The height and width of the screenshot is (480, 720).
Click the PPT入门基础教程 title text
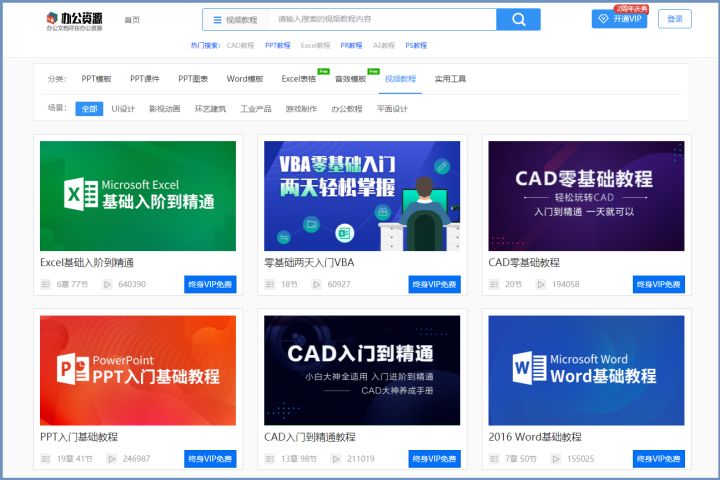pos(79,437)
